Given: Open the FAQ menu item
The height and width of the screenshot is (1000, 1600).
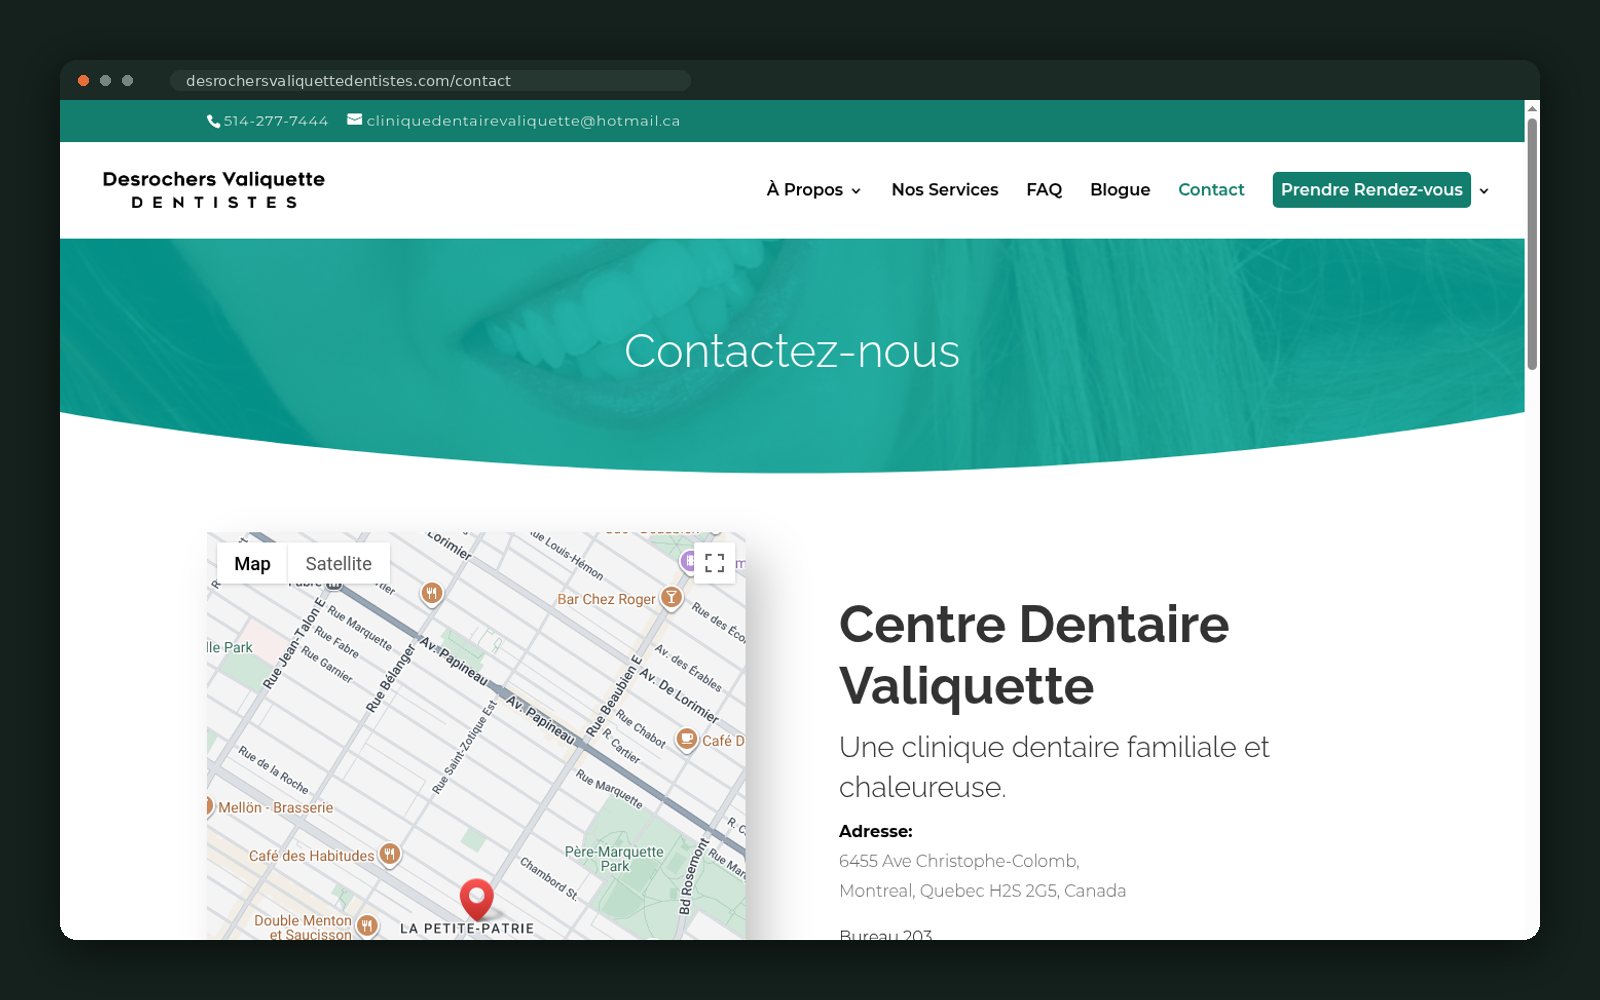Looking at the screenshot, I should (x=1044, y=190).
